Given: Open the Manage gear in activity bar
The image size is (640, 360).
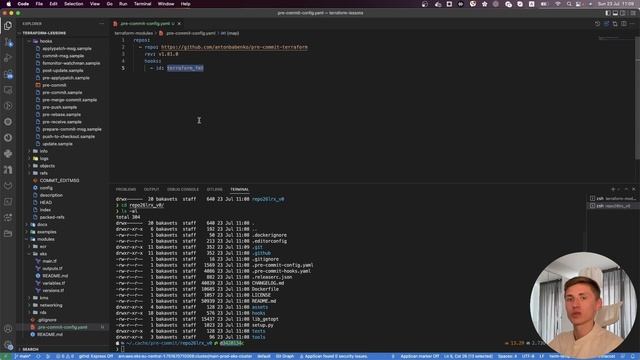Looking at the screenshot, I should pyautogui.click(x=8, y=345).
